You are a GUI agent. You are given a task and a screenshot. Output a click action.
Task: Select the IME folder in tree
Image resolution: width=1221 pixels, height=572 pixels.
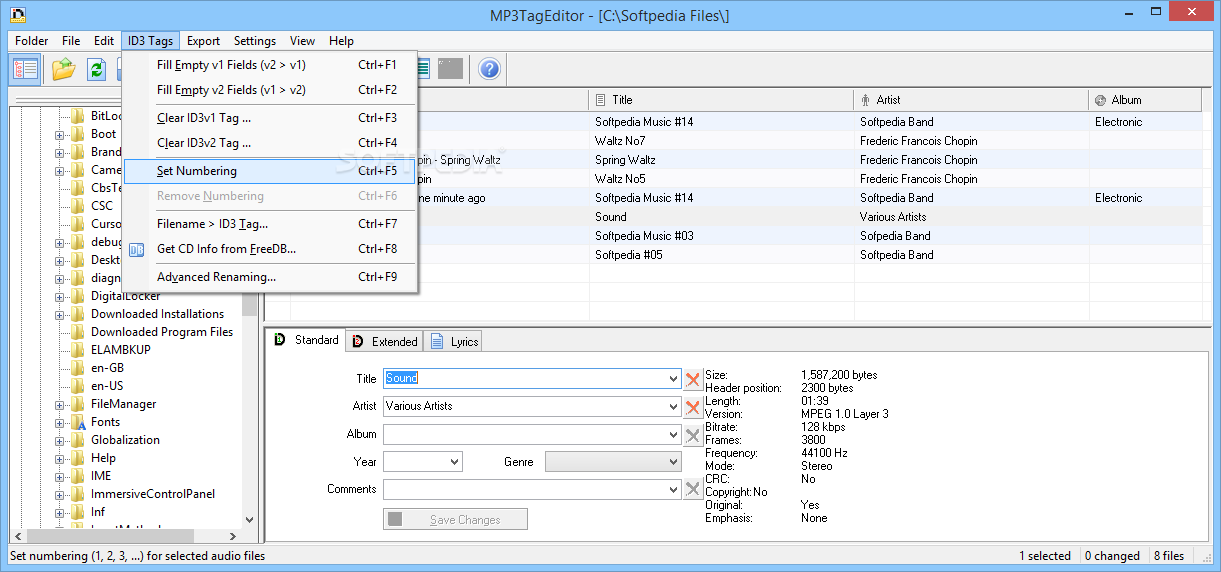coord(101,476)
